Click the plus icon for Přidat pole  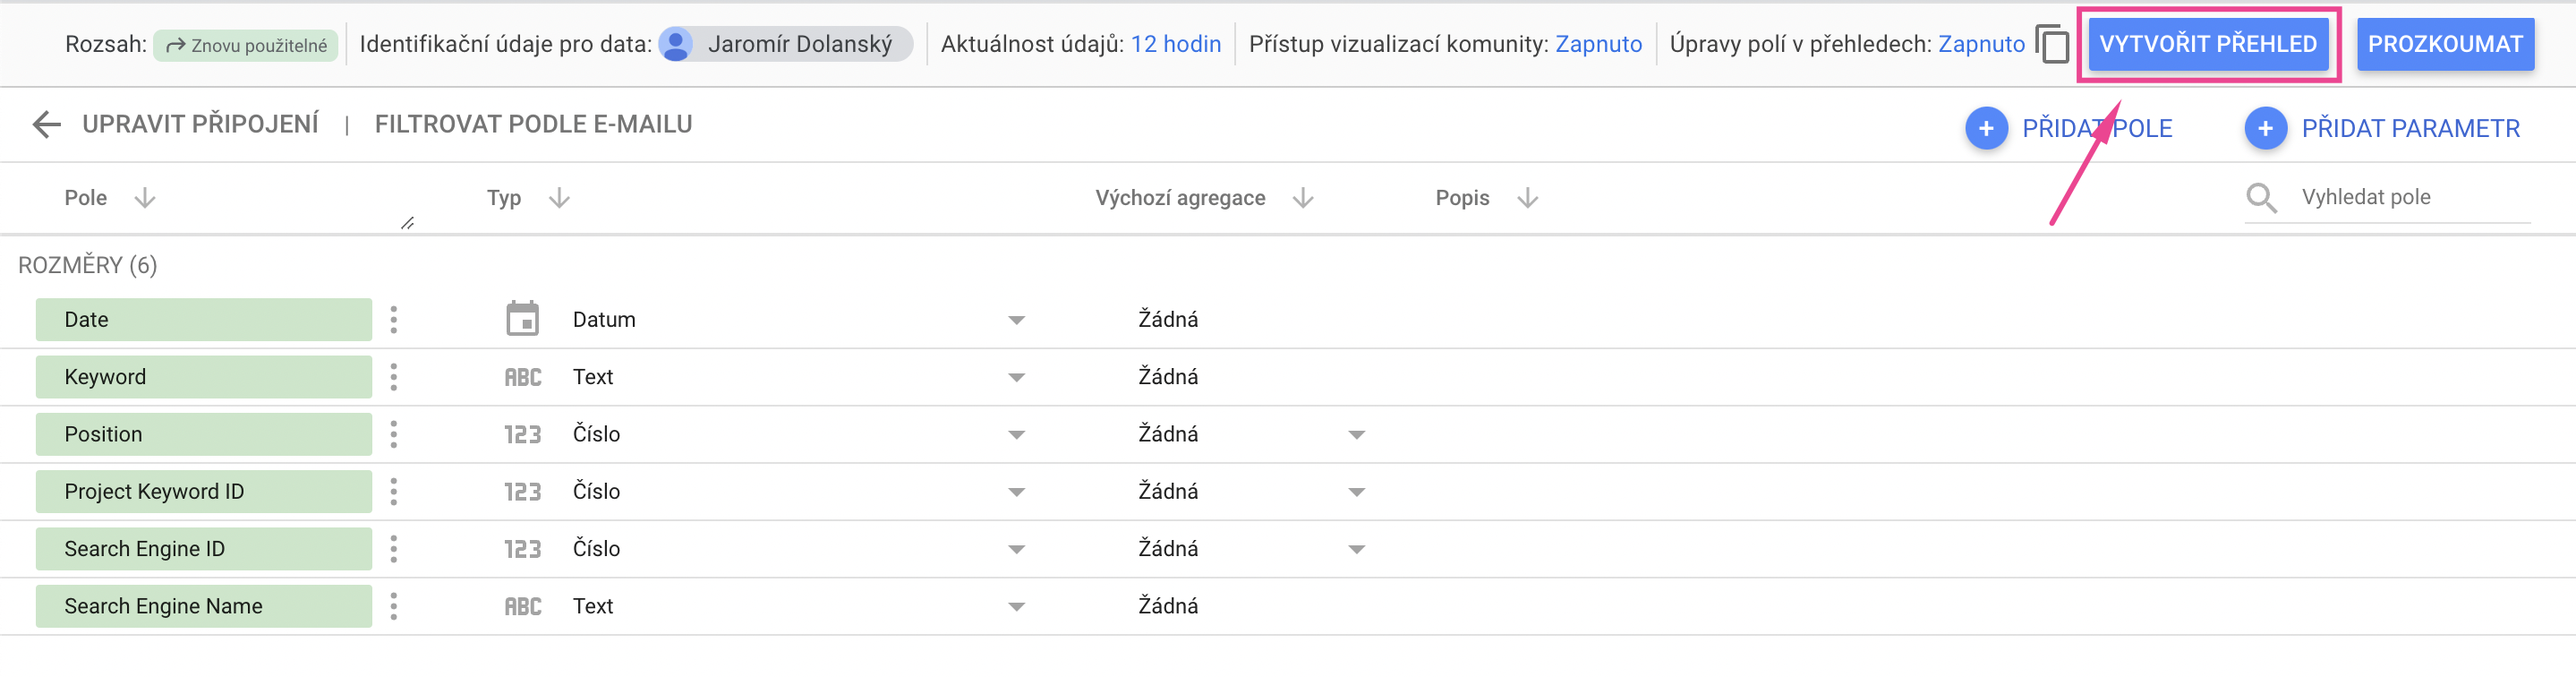point(1986,129)
